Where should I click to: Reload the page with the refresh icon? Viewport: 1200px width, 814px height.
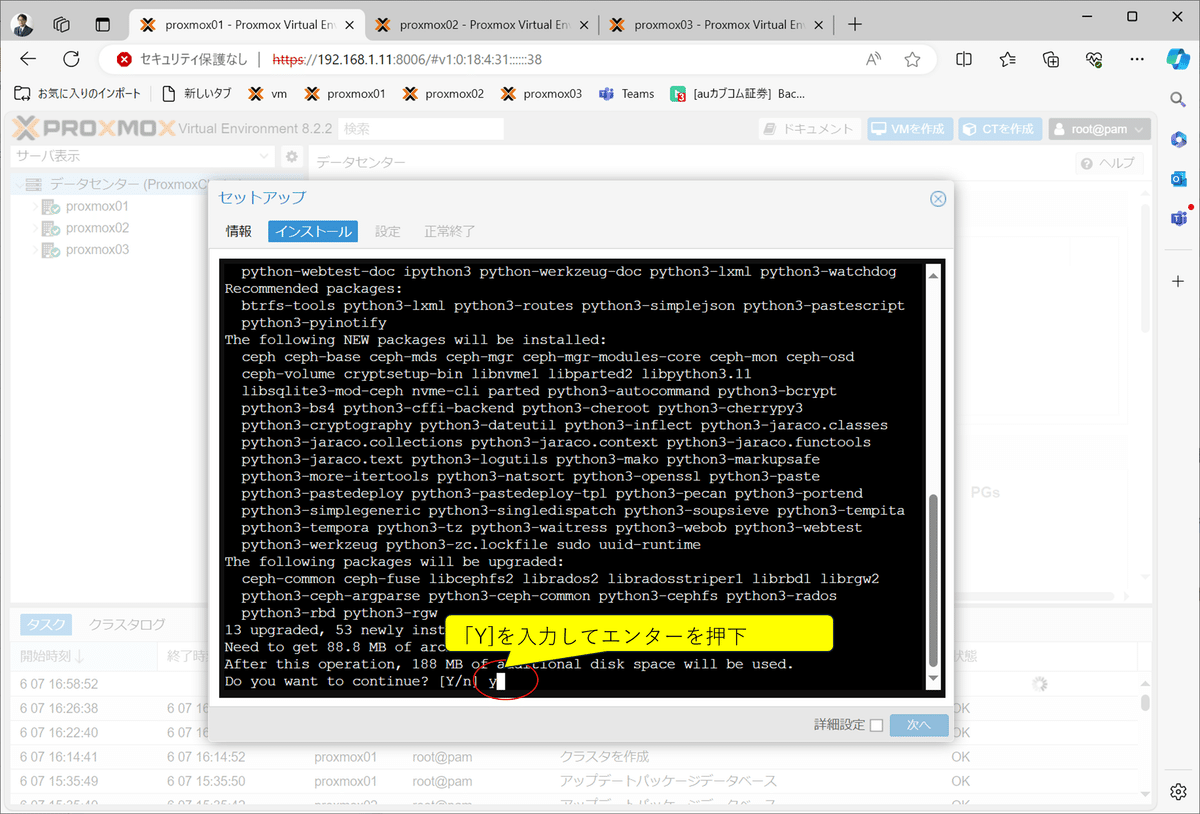click(x=71, y=59)
